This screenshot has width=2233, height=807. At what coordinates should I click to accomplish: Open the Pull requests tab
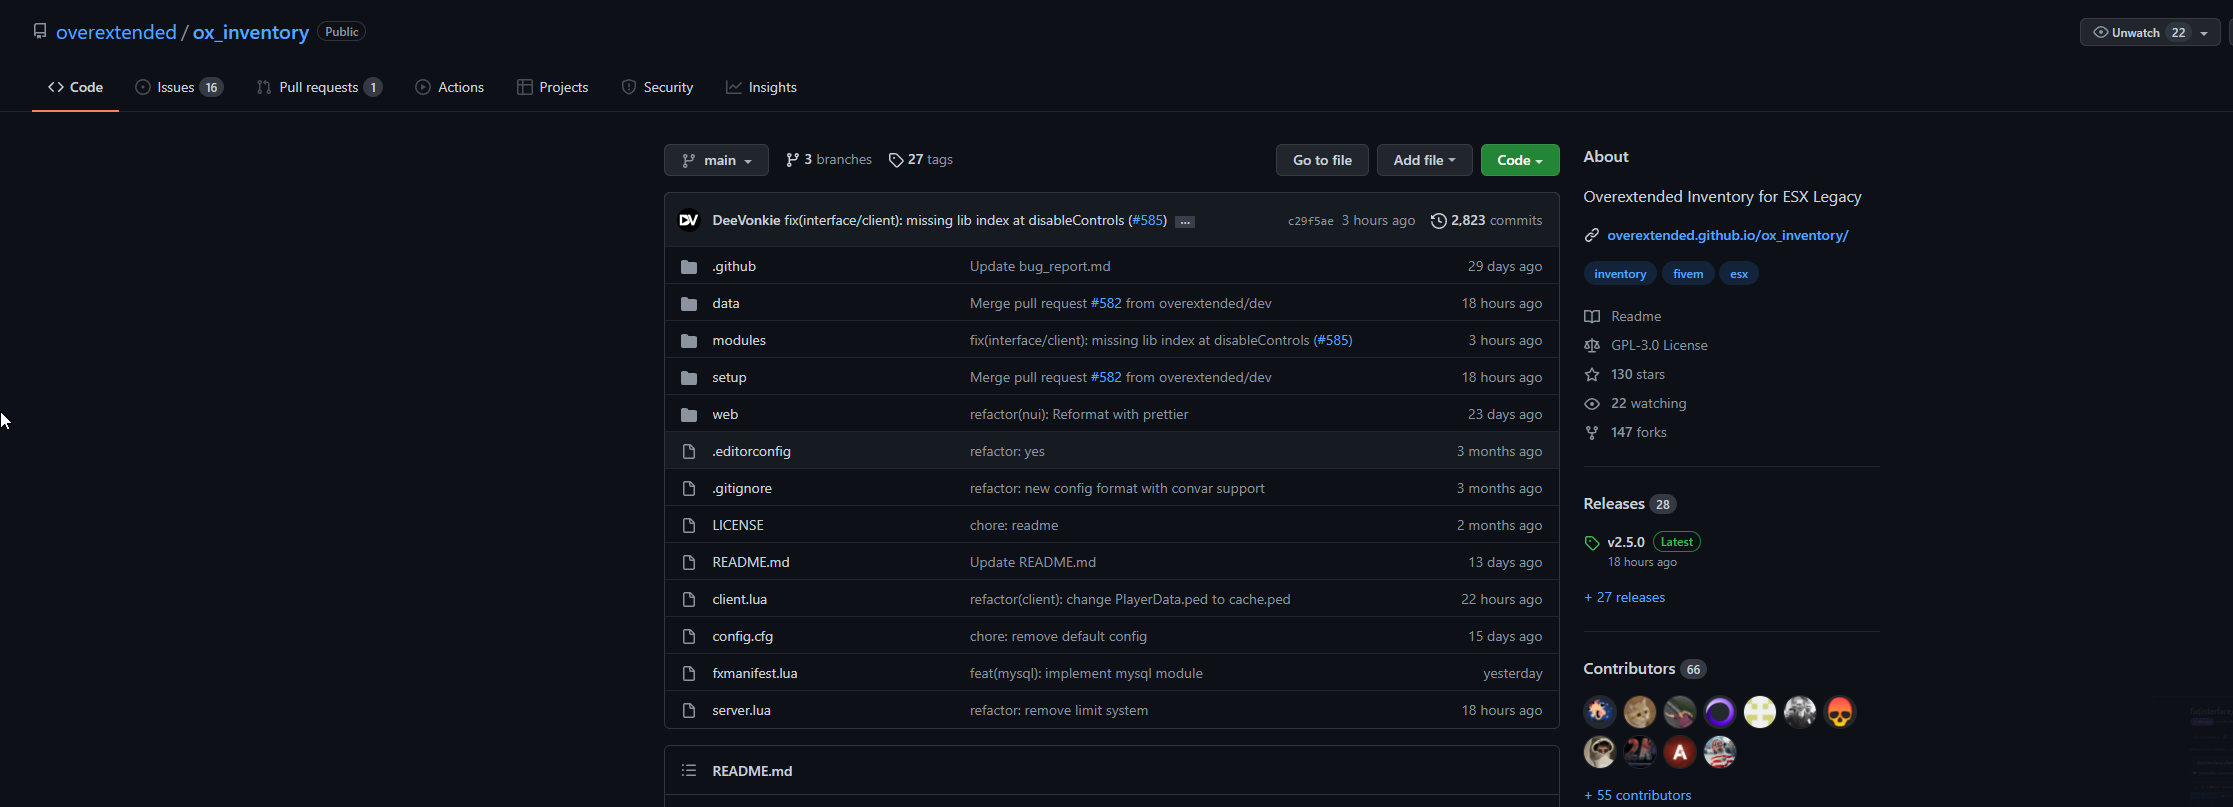[x=318, y=88]
